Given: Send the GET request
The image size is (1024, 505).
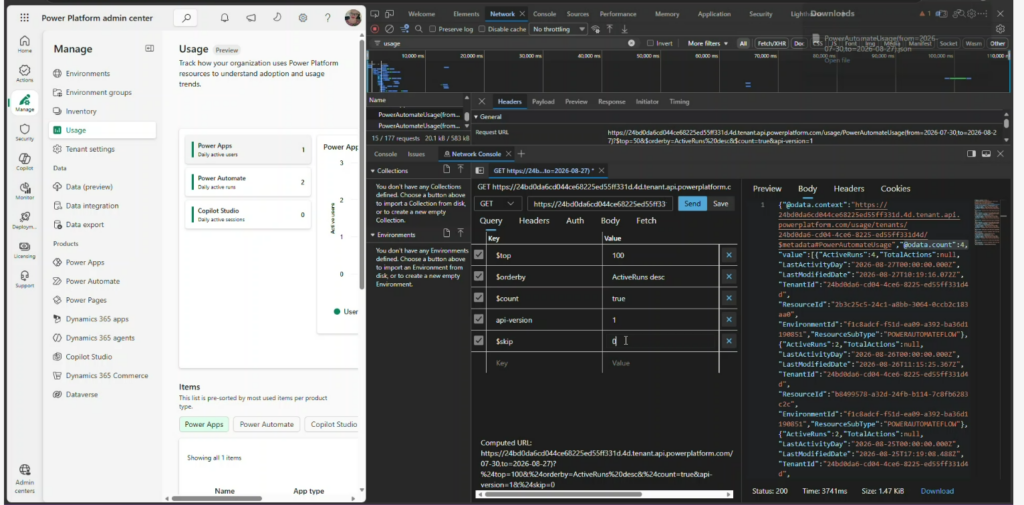Looking at the screenshot, I should pyautogui.click(x=692, y=204).
